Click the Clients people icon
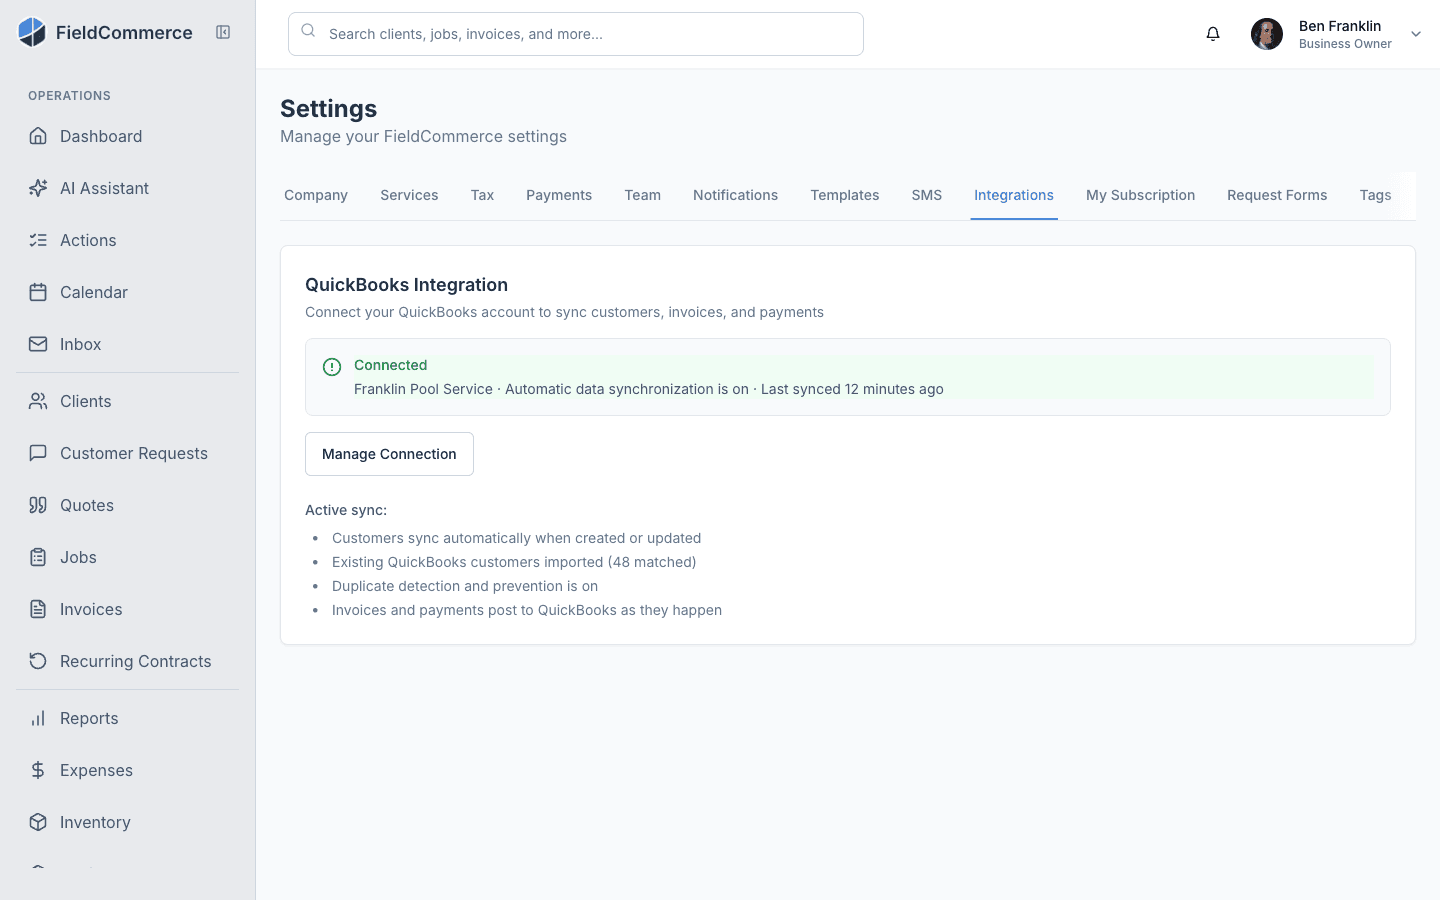This screenshot has height=900, width=1440. tap(38, 401)
